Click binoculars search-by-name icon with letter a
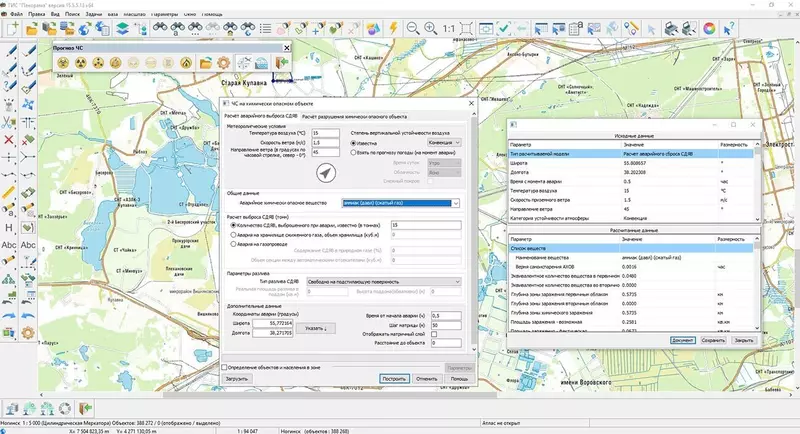Viewport: 800px width, 434px height. (177, 29)
